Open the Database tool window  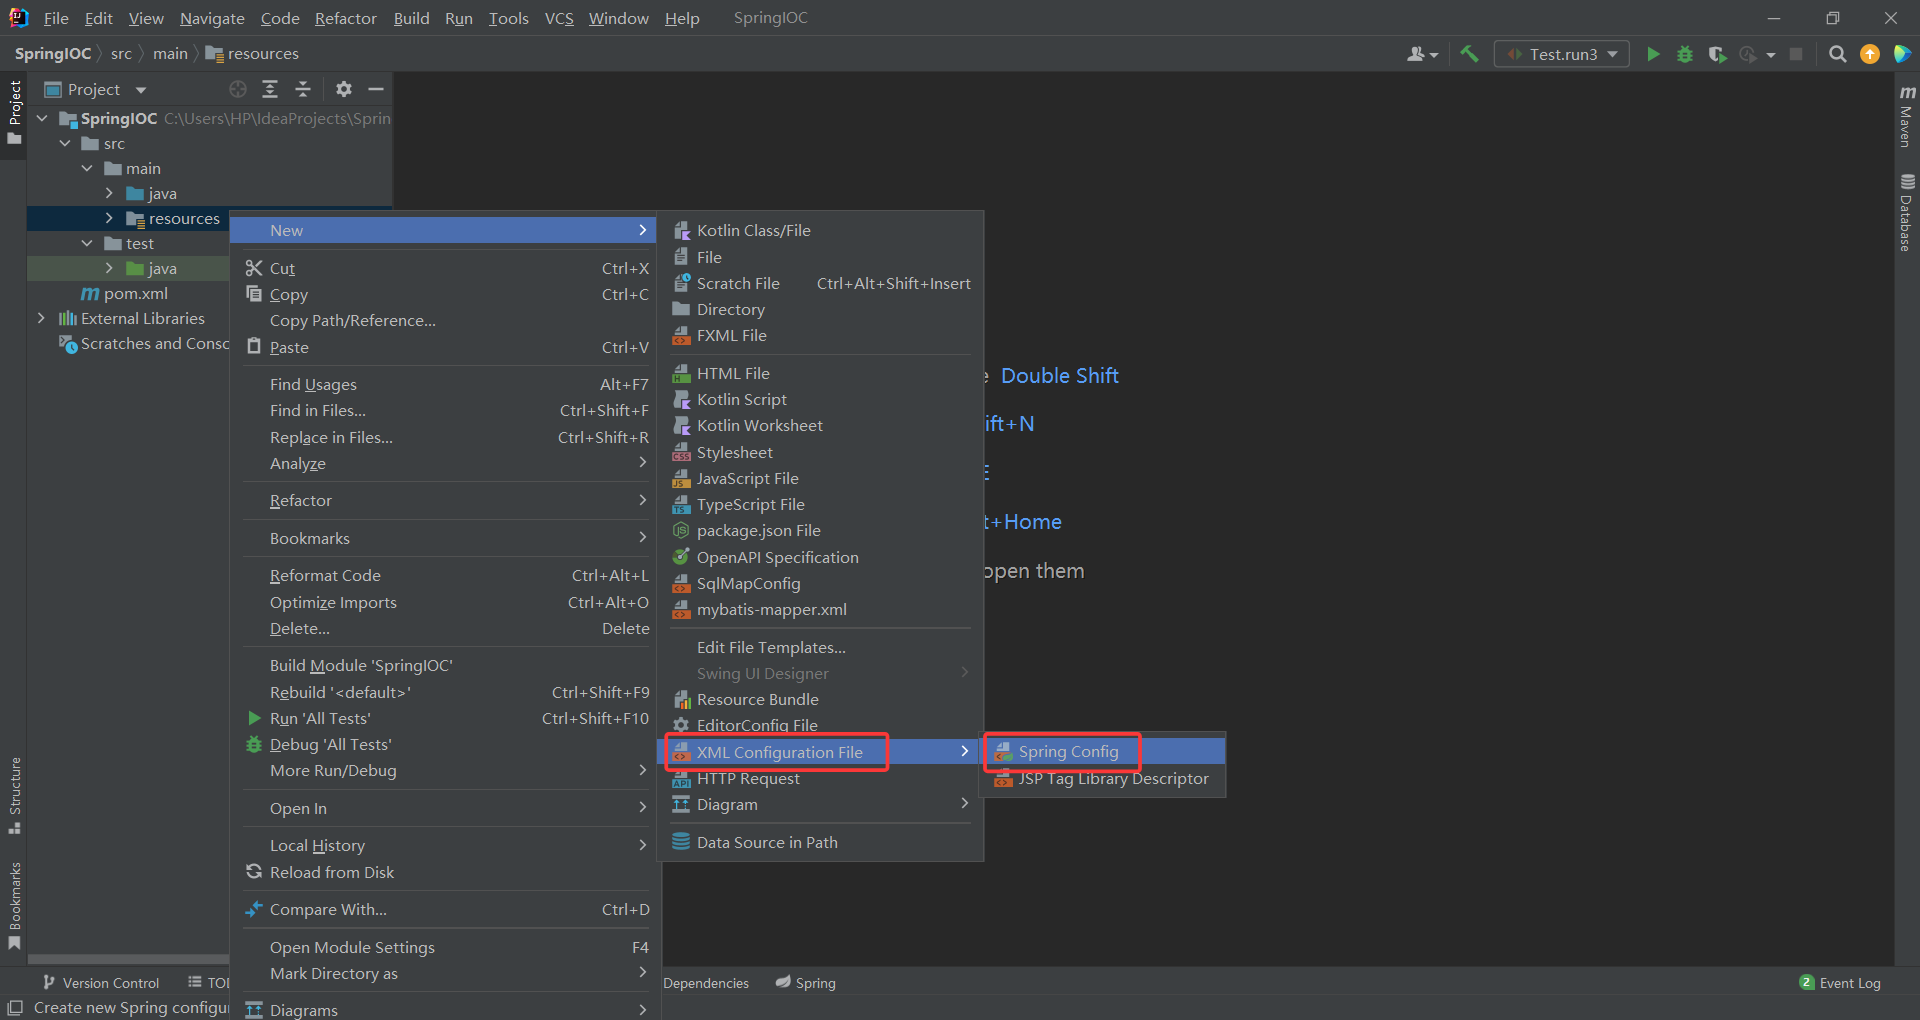1907,212
